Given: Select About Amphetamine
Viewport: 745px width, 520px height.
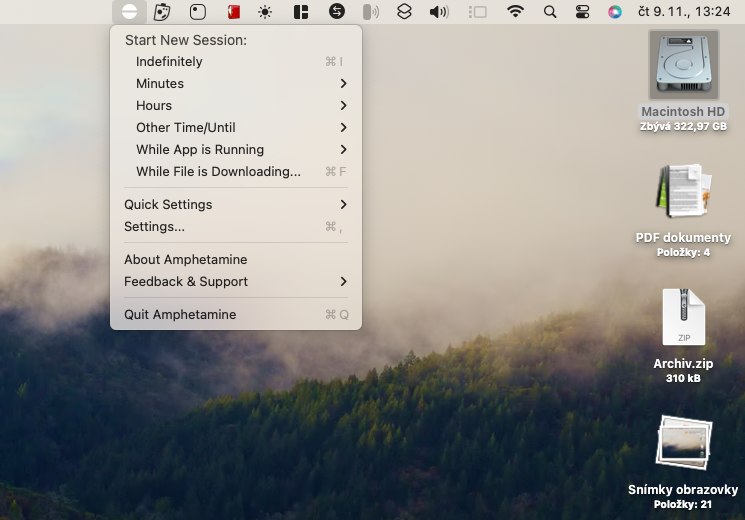Looking at the screenshot, I should (236, 260).
